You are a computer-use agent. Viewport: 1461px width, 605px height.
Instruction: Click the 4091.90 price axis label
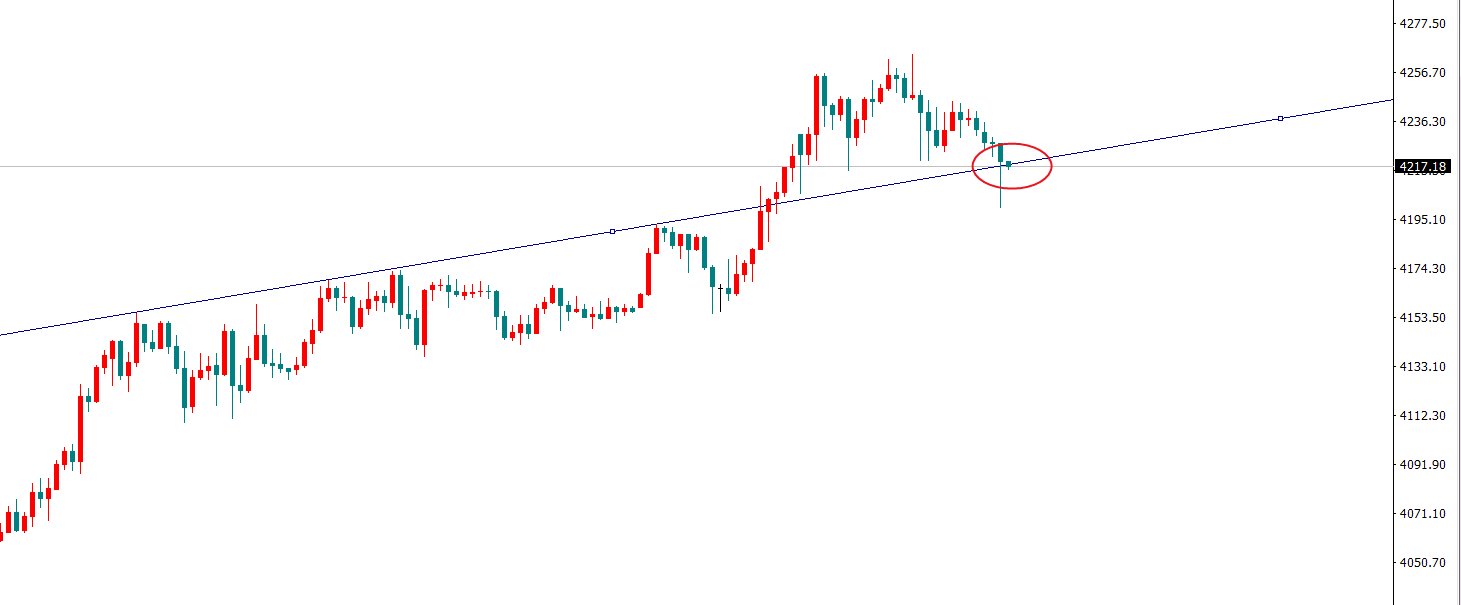[1425, 465]
